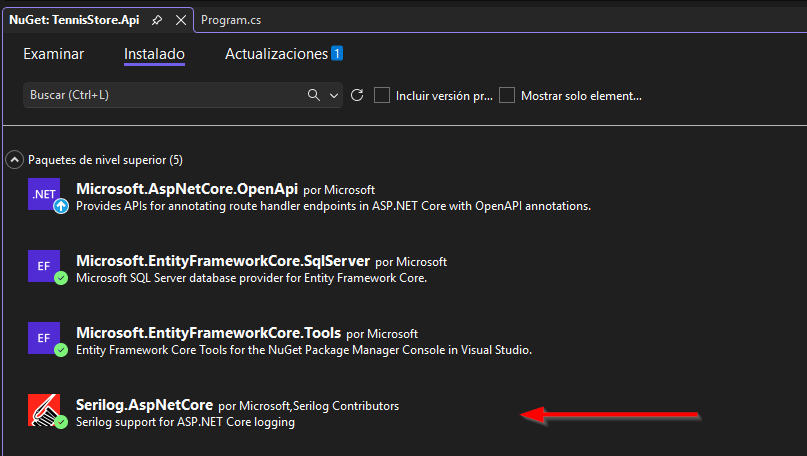The image size is (807, 456).
Task: Pin the NuGet: TennisStore.Api tab
Action: (157, 20)
